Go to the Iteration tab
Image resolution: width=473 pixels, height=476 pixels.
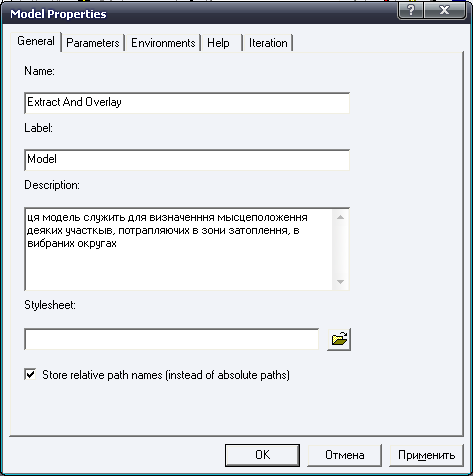[x=268, y=43]
